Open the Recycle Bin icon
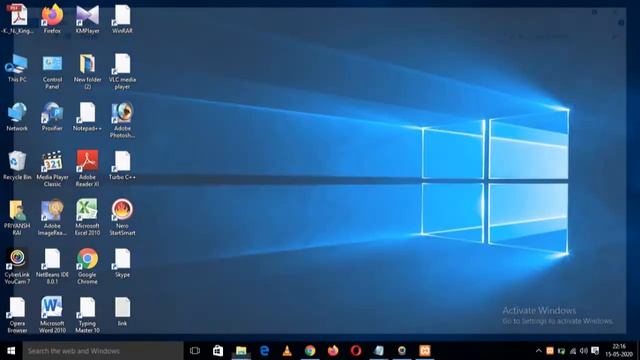640x360 pixels. click(17, 165)
